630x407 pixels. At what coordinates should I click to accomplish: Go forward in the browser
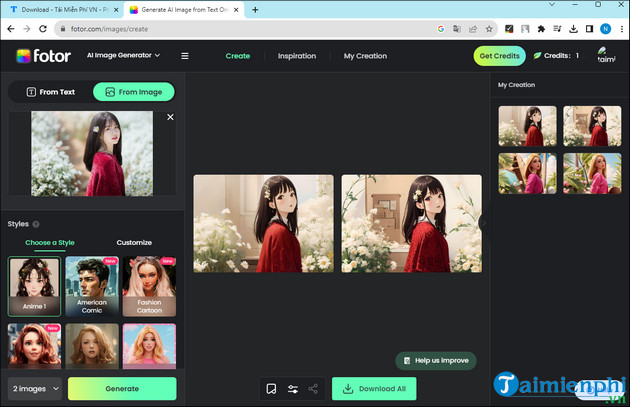click(27, 29)
